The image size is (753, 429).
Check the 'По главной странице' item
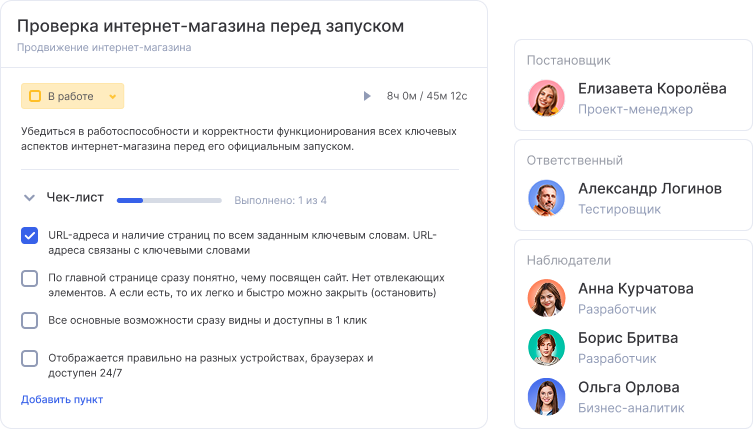coord(30,279)
